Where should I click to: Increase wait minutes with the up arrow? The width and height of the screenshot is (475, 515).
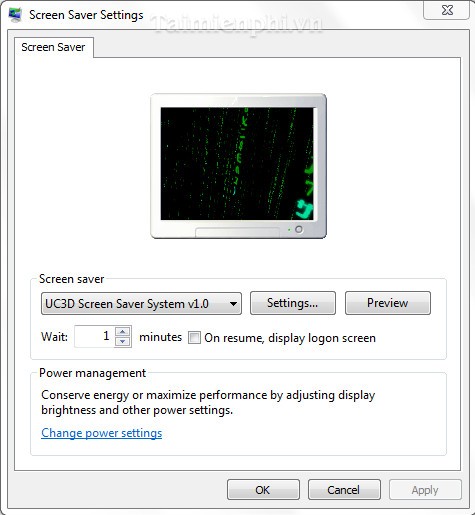coord(123,331)
